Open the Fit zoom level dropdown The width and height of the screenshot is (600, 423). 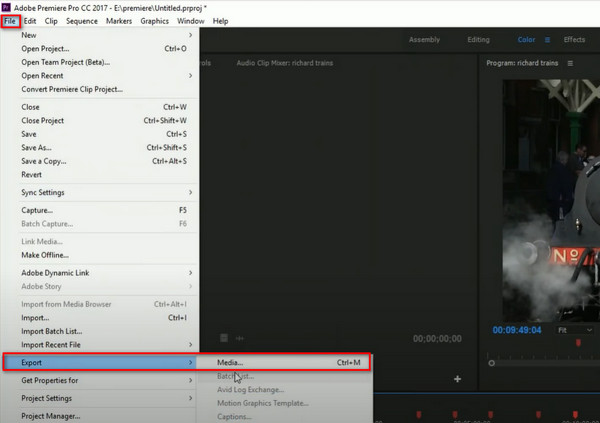click(575, 330)
